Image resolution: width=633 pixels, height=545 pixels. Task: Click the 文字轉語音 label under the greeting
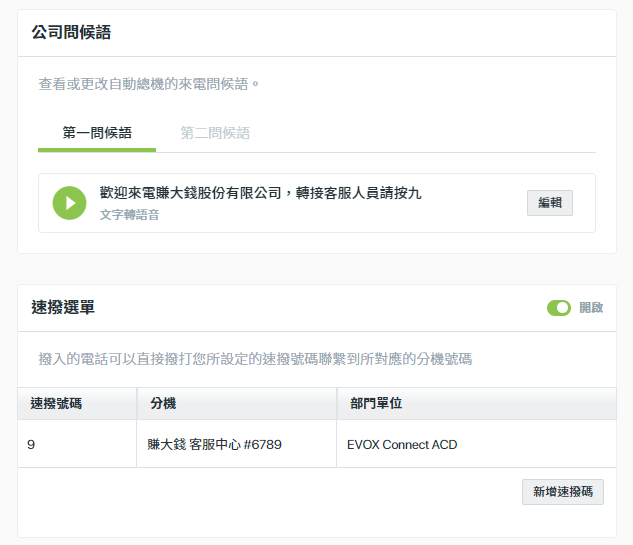point(130,214)
